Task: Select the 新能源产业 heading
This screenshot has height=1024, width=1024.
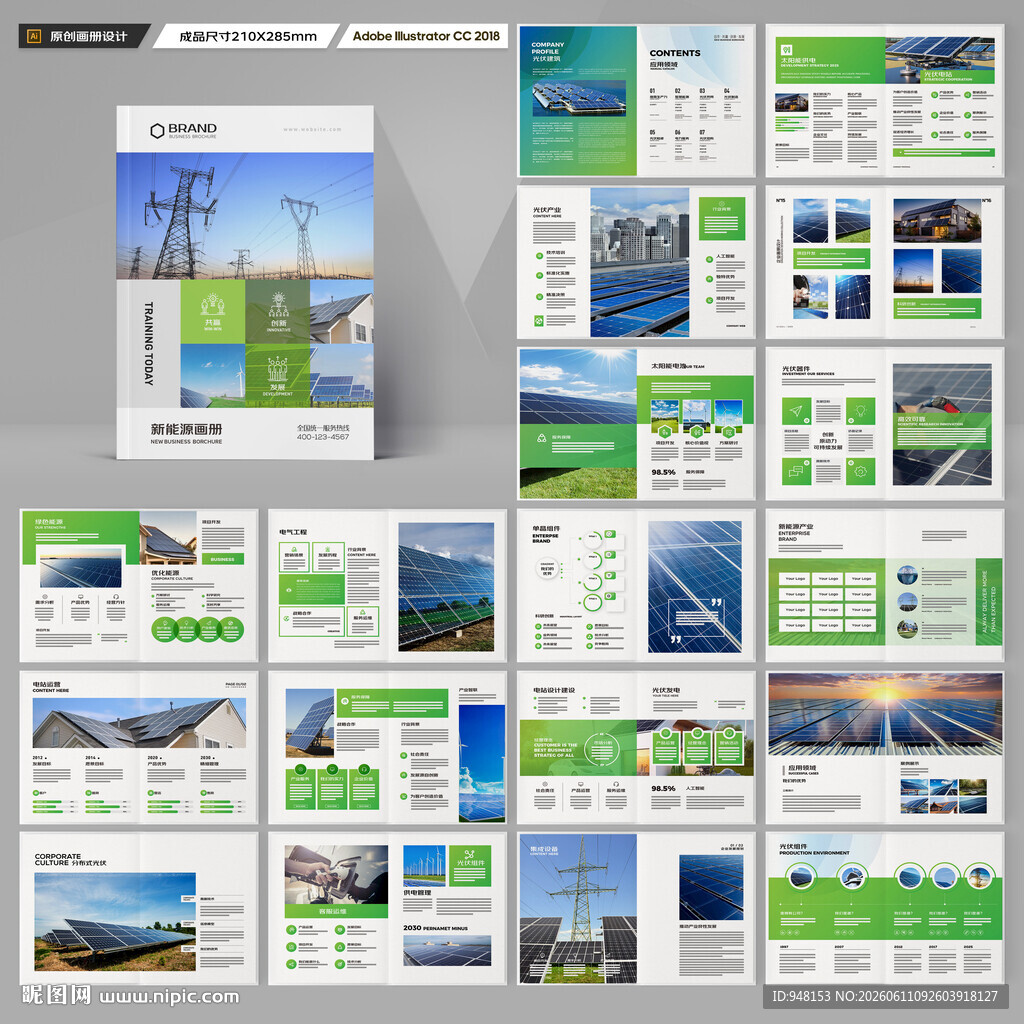Action: pyautogui.click(x=795, y=526)
